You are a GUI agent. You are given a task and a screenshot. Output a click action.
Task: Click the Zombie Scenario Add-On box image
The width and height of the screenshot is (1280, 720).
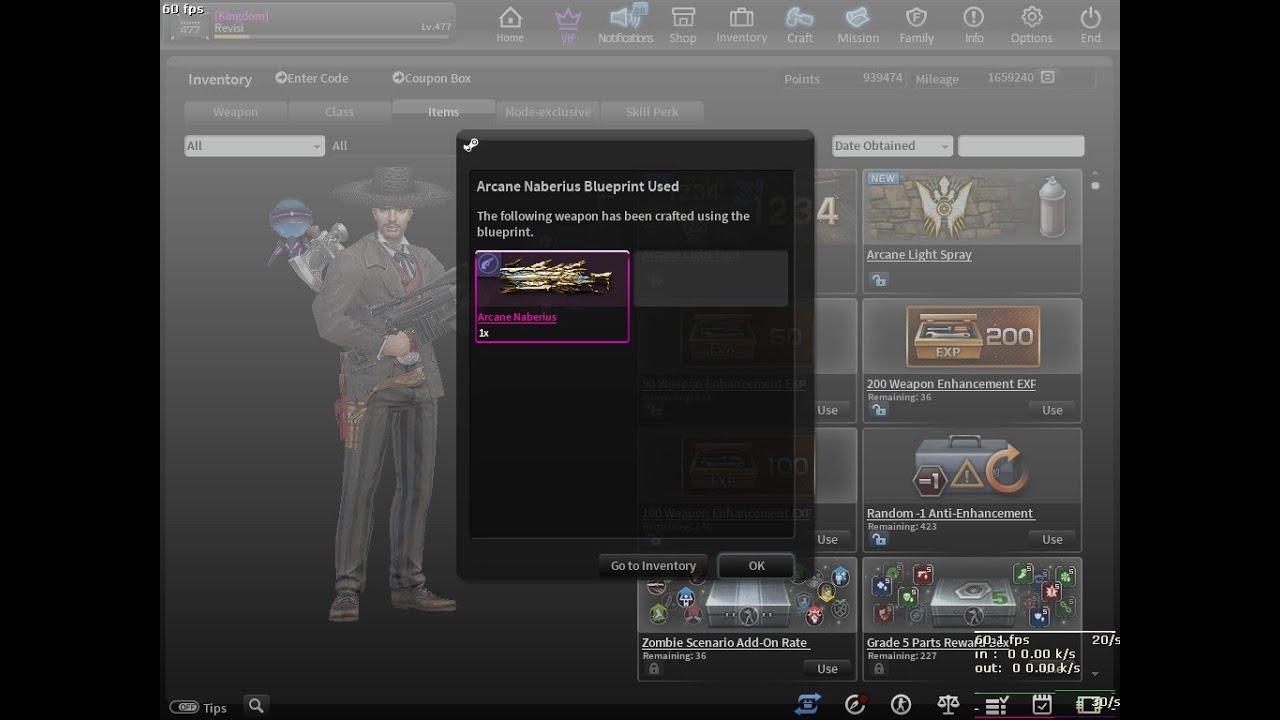pos(747,597)
